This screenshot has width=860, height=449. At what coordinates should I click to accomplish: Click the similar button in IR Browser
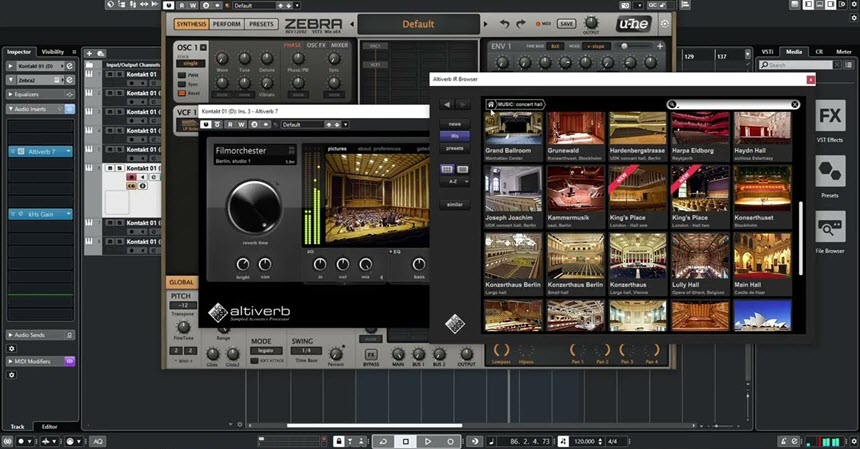pyautogui.click(x=455, y=204)
